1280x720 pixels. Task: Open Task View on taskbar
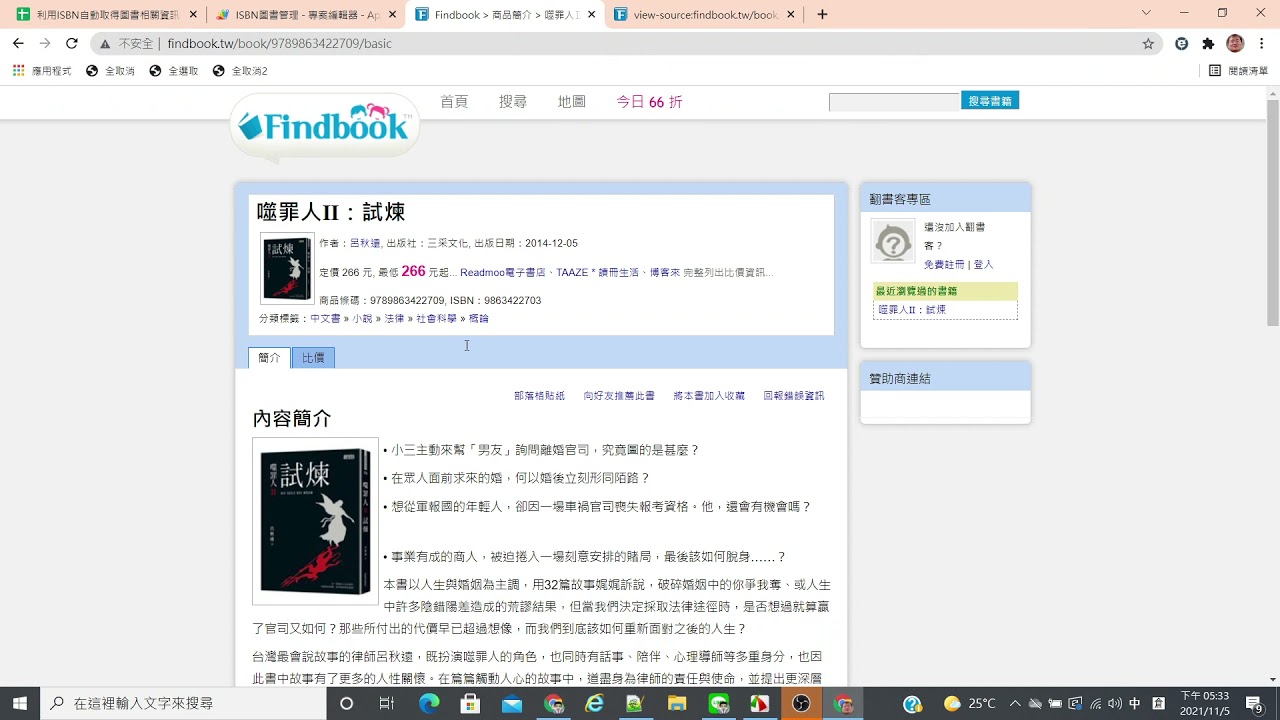[x=387, y=703]
